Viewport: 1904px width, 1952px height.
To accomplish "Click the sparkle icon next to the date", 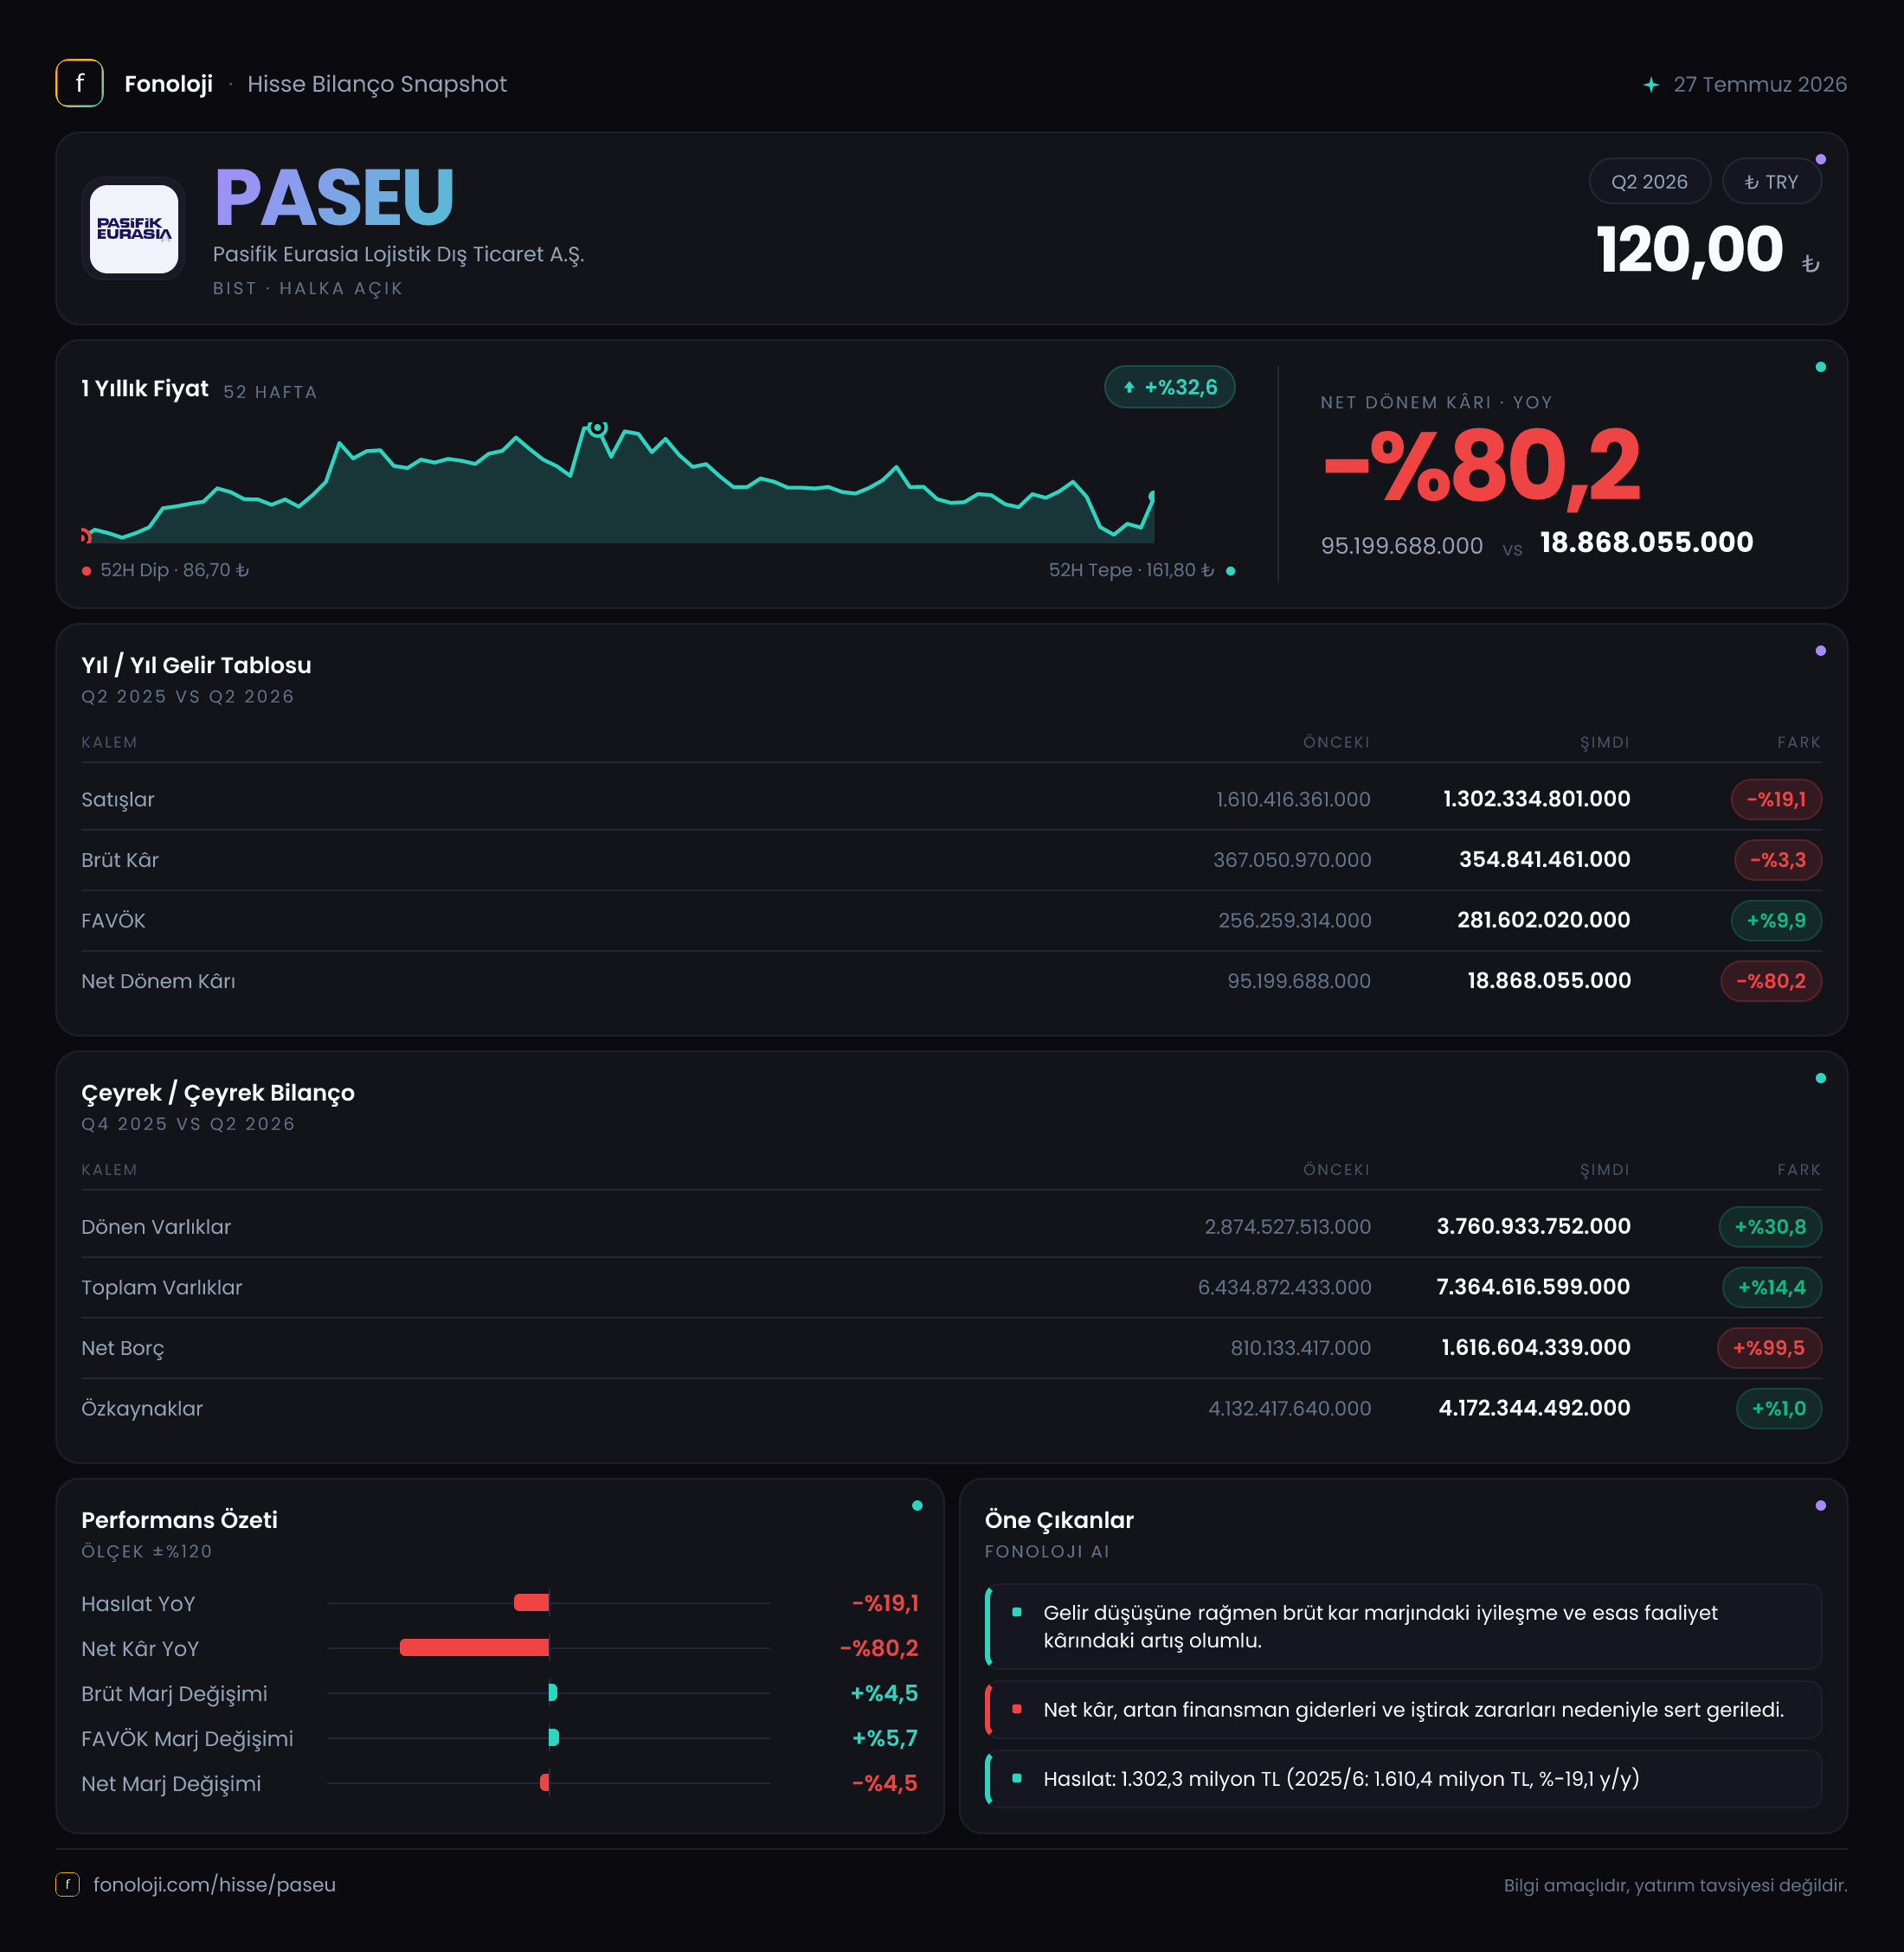I will (1651, 84).
